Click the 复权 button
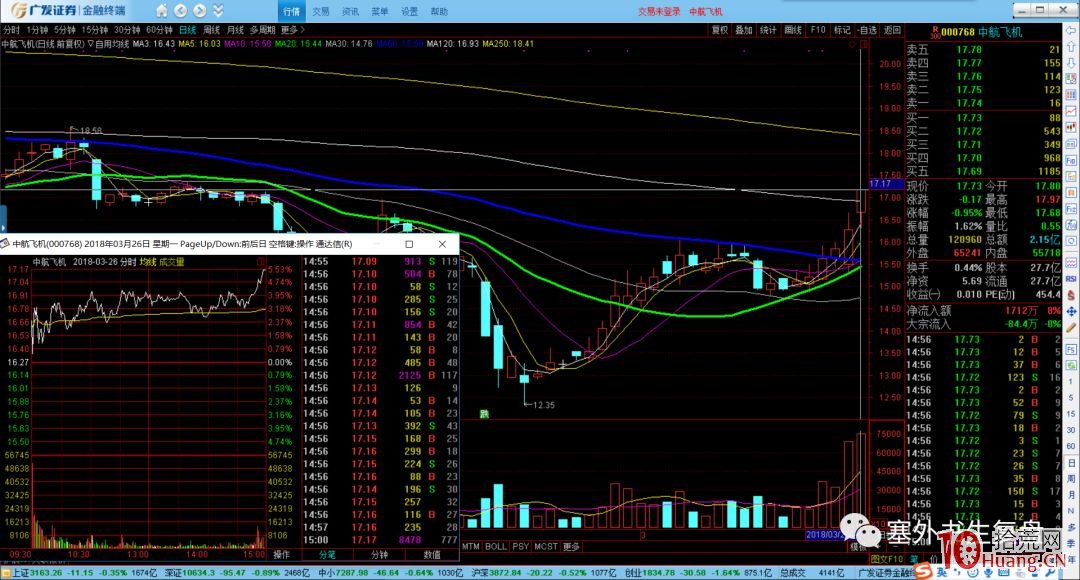1080x580 pixels. [720, 30]
